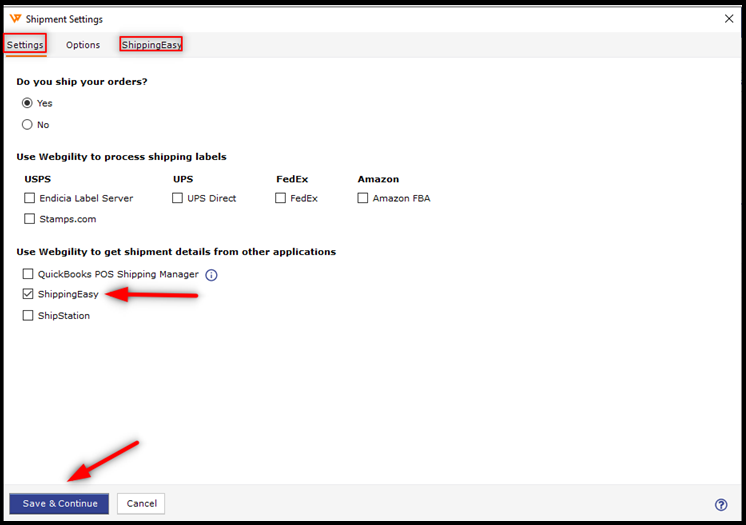Click the Shipment Settings title text
Image resolution: width=746 pixels, height=525 pixels.
[x=64, y=19]
